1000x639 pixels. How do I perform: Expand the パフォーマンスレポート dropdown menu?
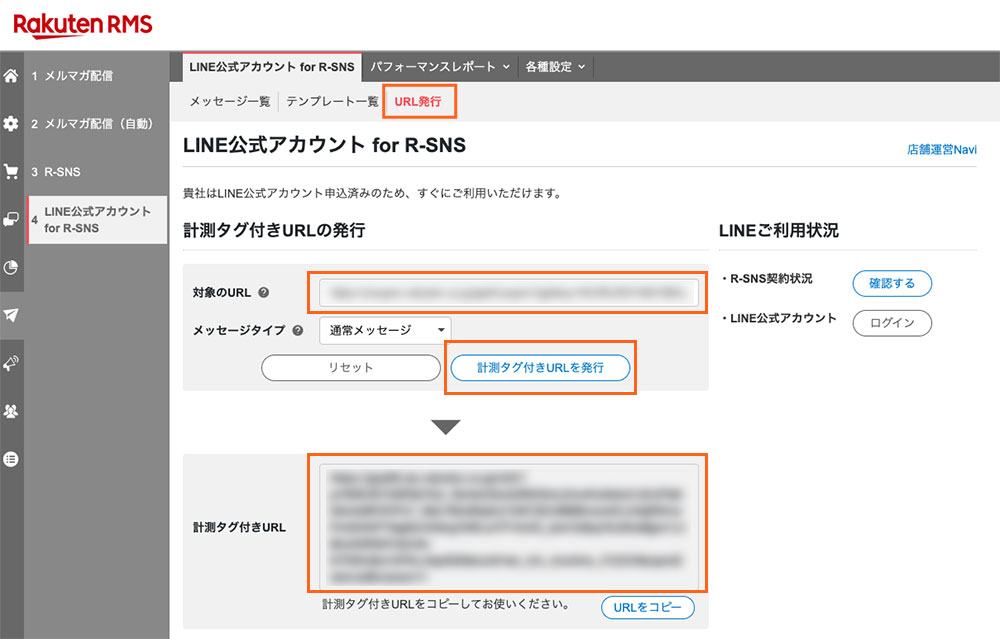pyautogui.click(x=440, y=67)
